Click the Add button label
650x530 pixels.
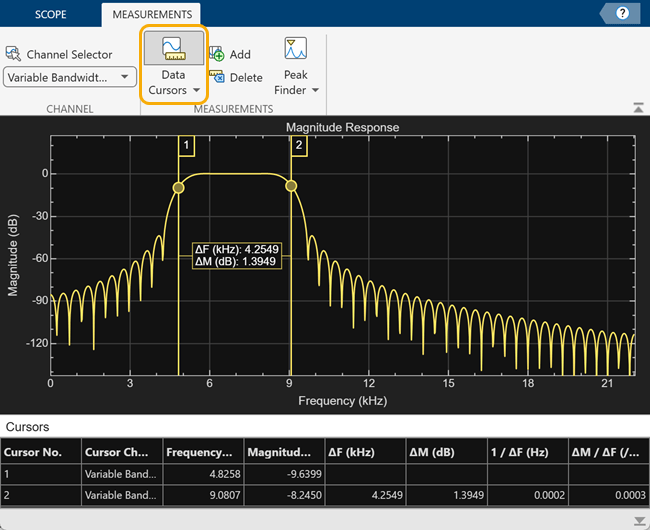pyautogui.click(x=240, y=54)
